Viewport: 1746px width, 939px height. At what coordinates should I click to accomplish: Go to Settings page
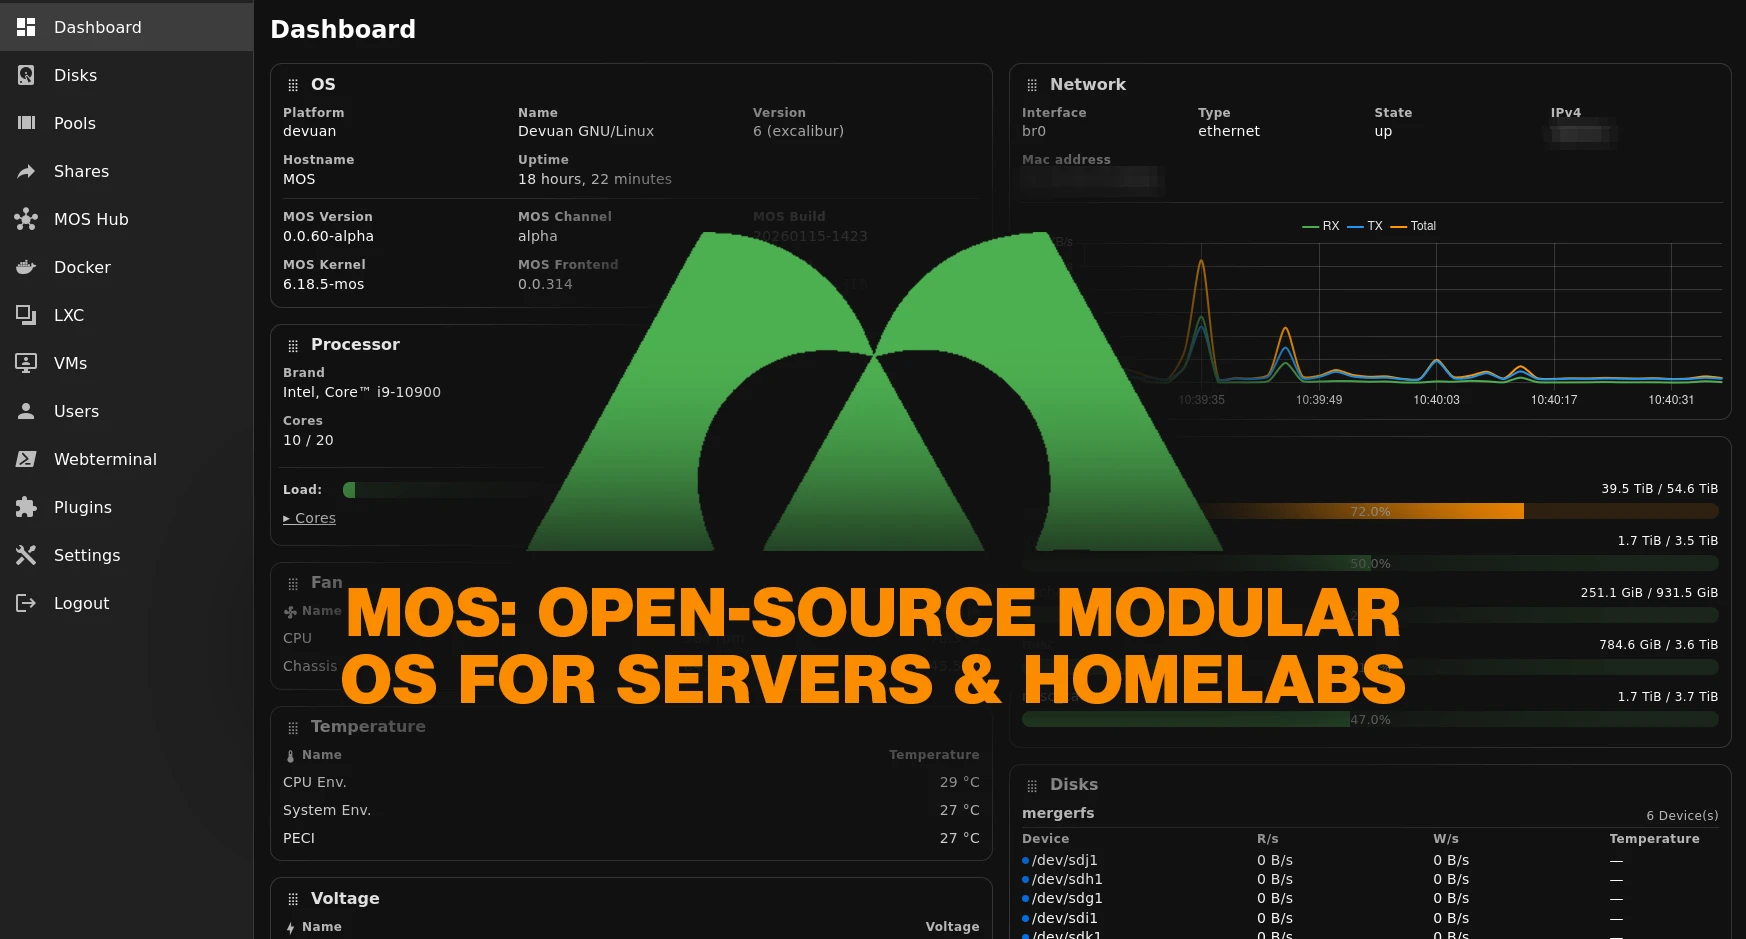point(87,555)
